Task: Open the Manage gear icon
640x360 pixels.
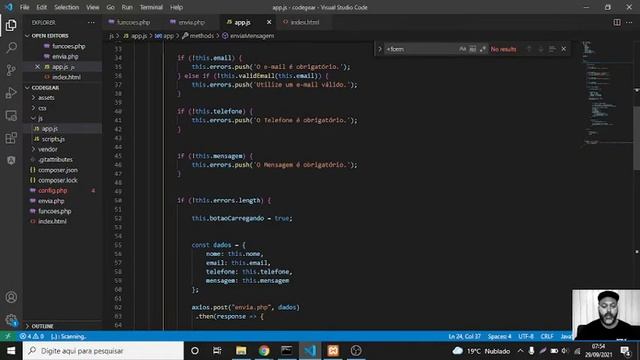Action: pyautogui.click(x=11, y=320)
